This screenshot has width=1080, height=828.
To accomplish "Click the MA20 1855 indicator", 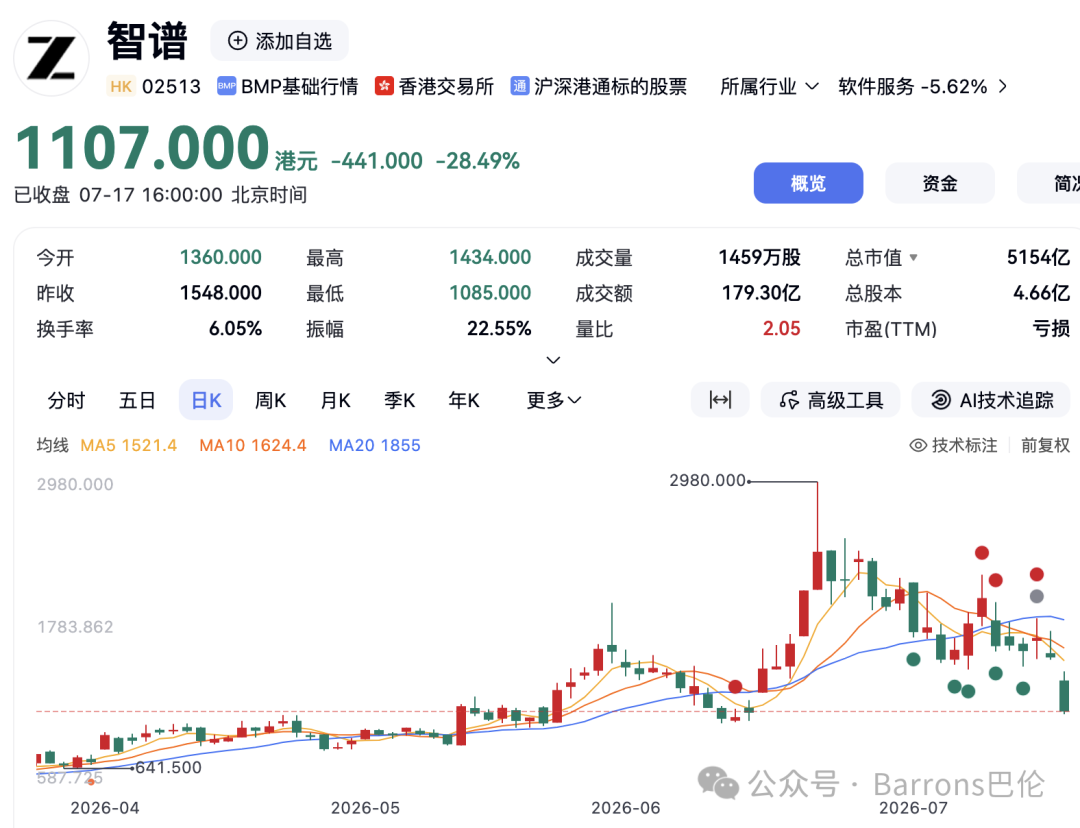I will 375,446.
